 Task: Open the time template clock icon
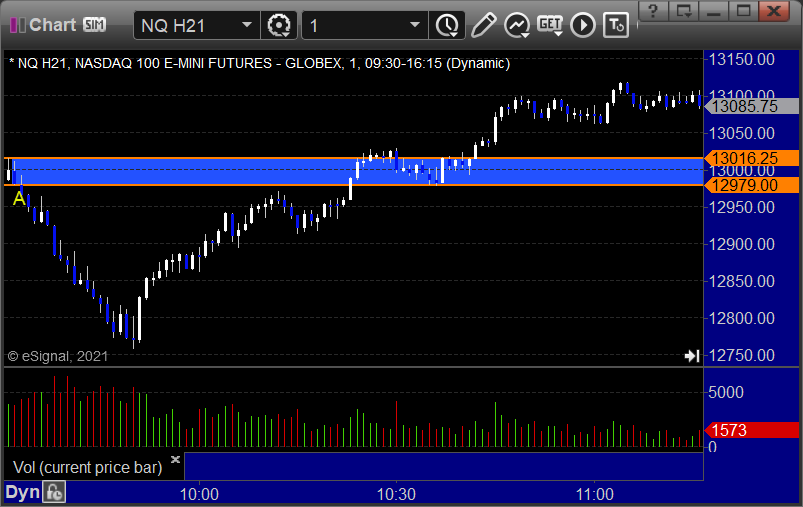click(447, 25)
